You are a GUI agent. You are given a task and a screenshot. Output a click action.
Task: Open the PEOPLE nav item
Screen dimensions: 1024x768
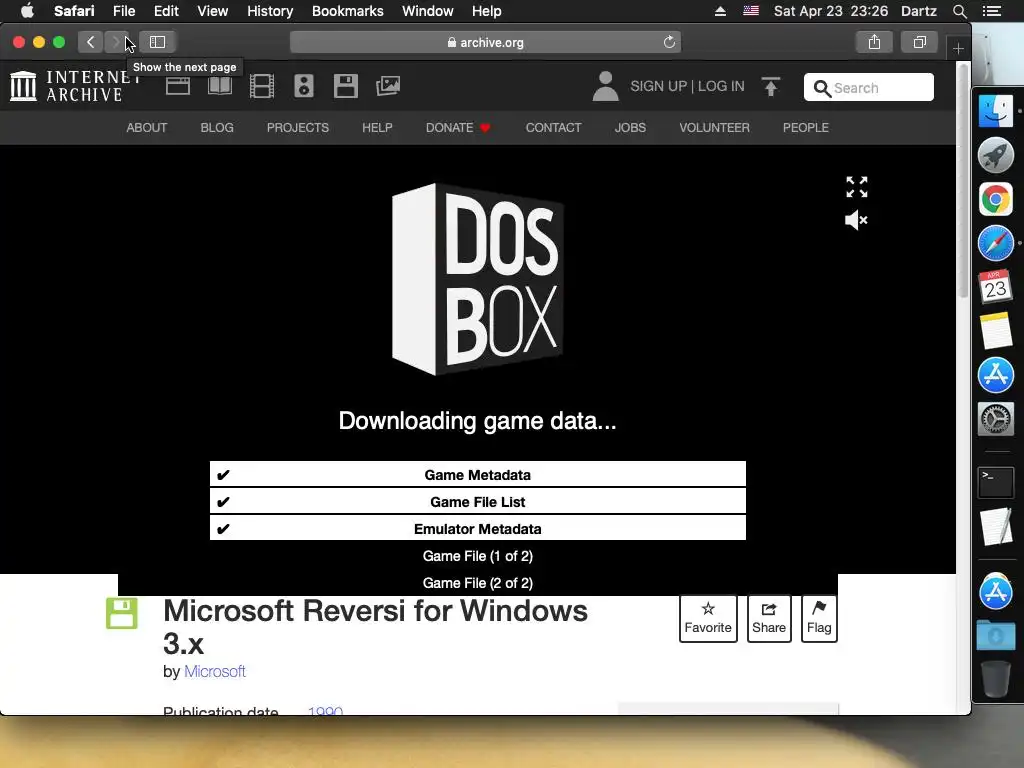(x=806, y=128)
